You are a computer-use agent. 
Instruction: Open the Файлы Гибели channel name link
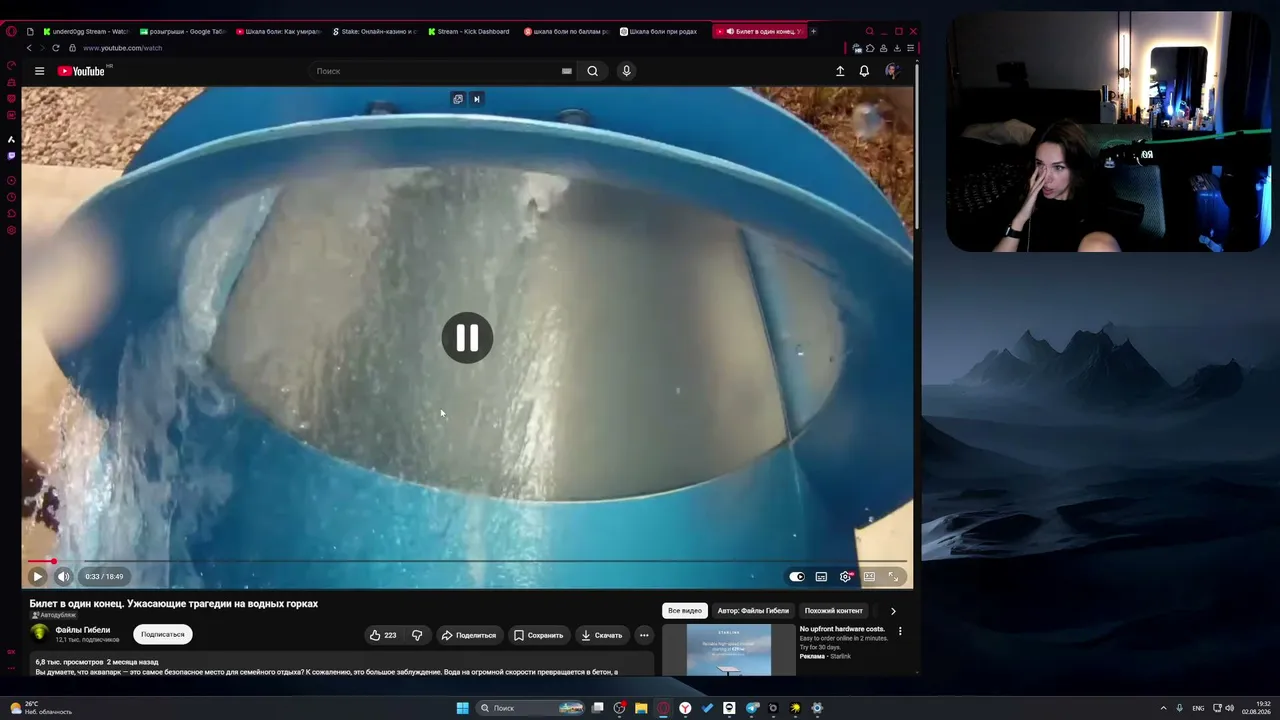pos(83,630)
